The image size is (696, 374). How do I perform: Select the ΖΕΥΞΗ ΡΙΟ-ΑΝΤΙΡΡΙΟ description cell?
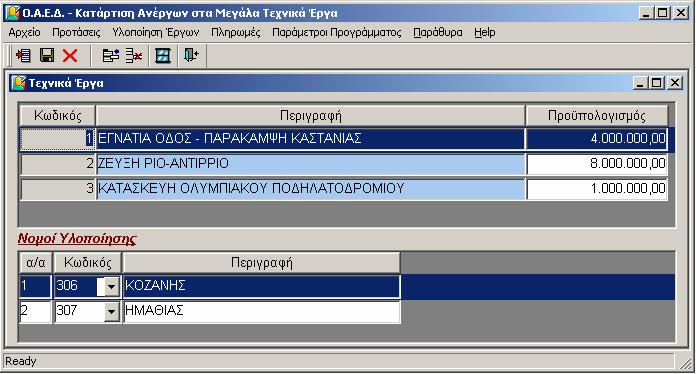click(311, 164)
